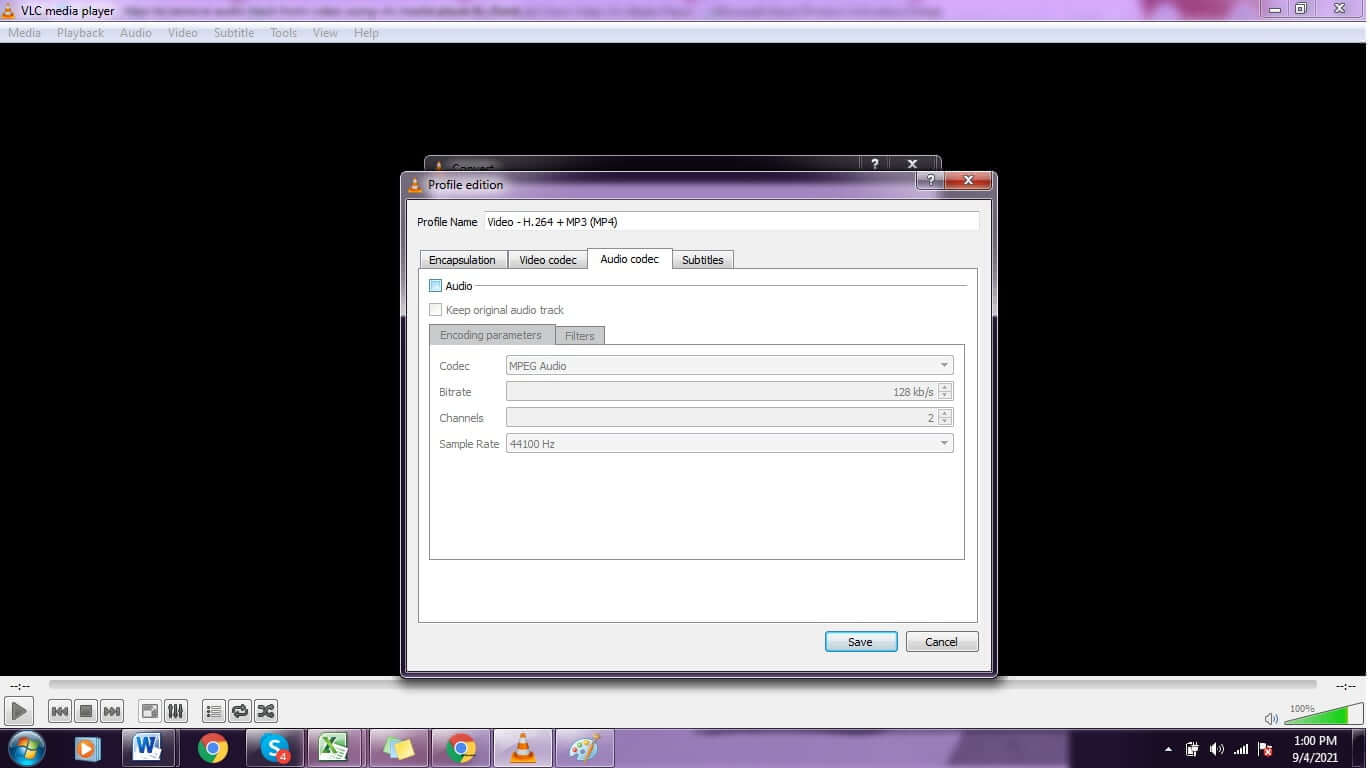
Task: Open the Windows Start button
Action: [26, 748]
